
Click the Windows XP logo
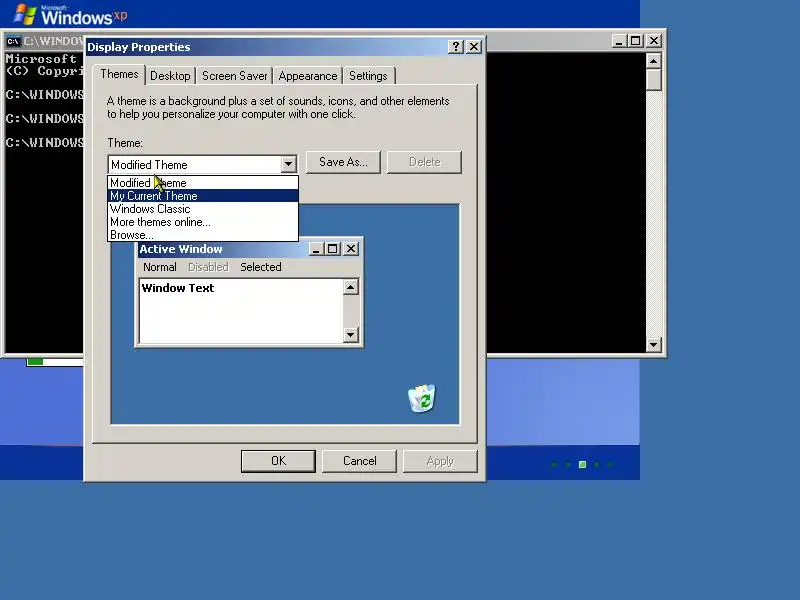pyautogui.click(x=70, y=14)
